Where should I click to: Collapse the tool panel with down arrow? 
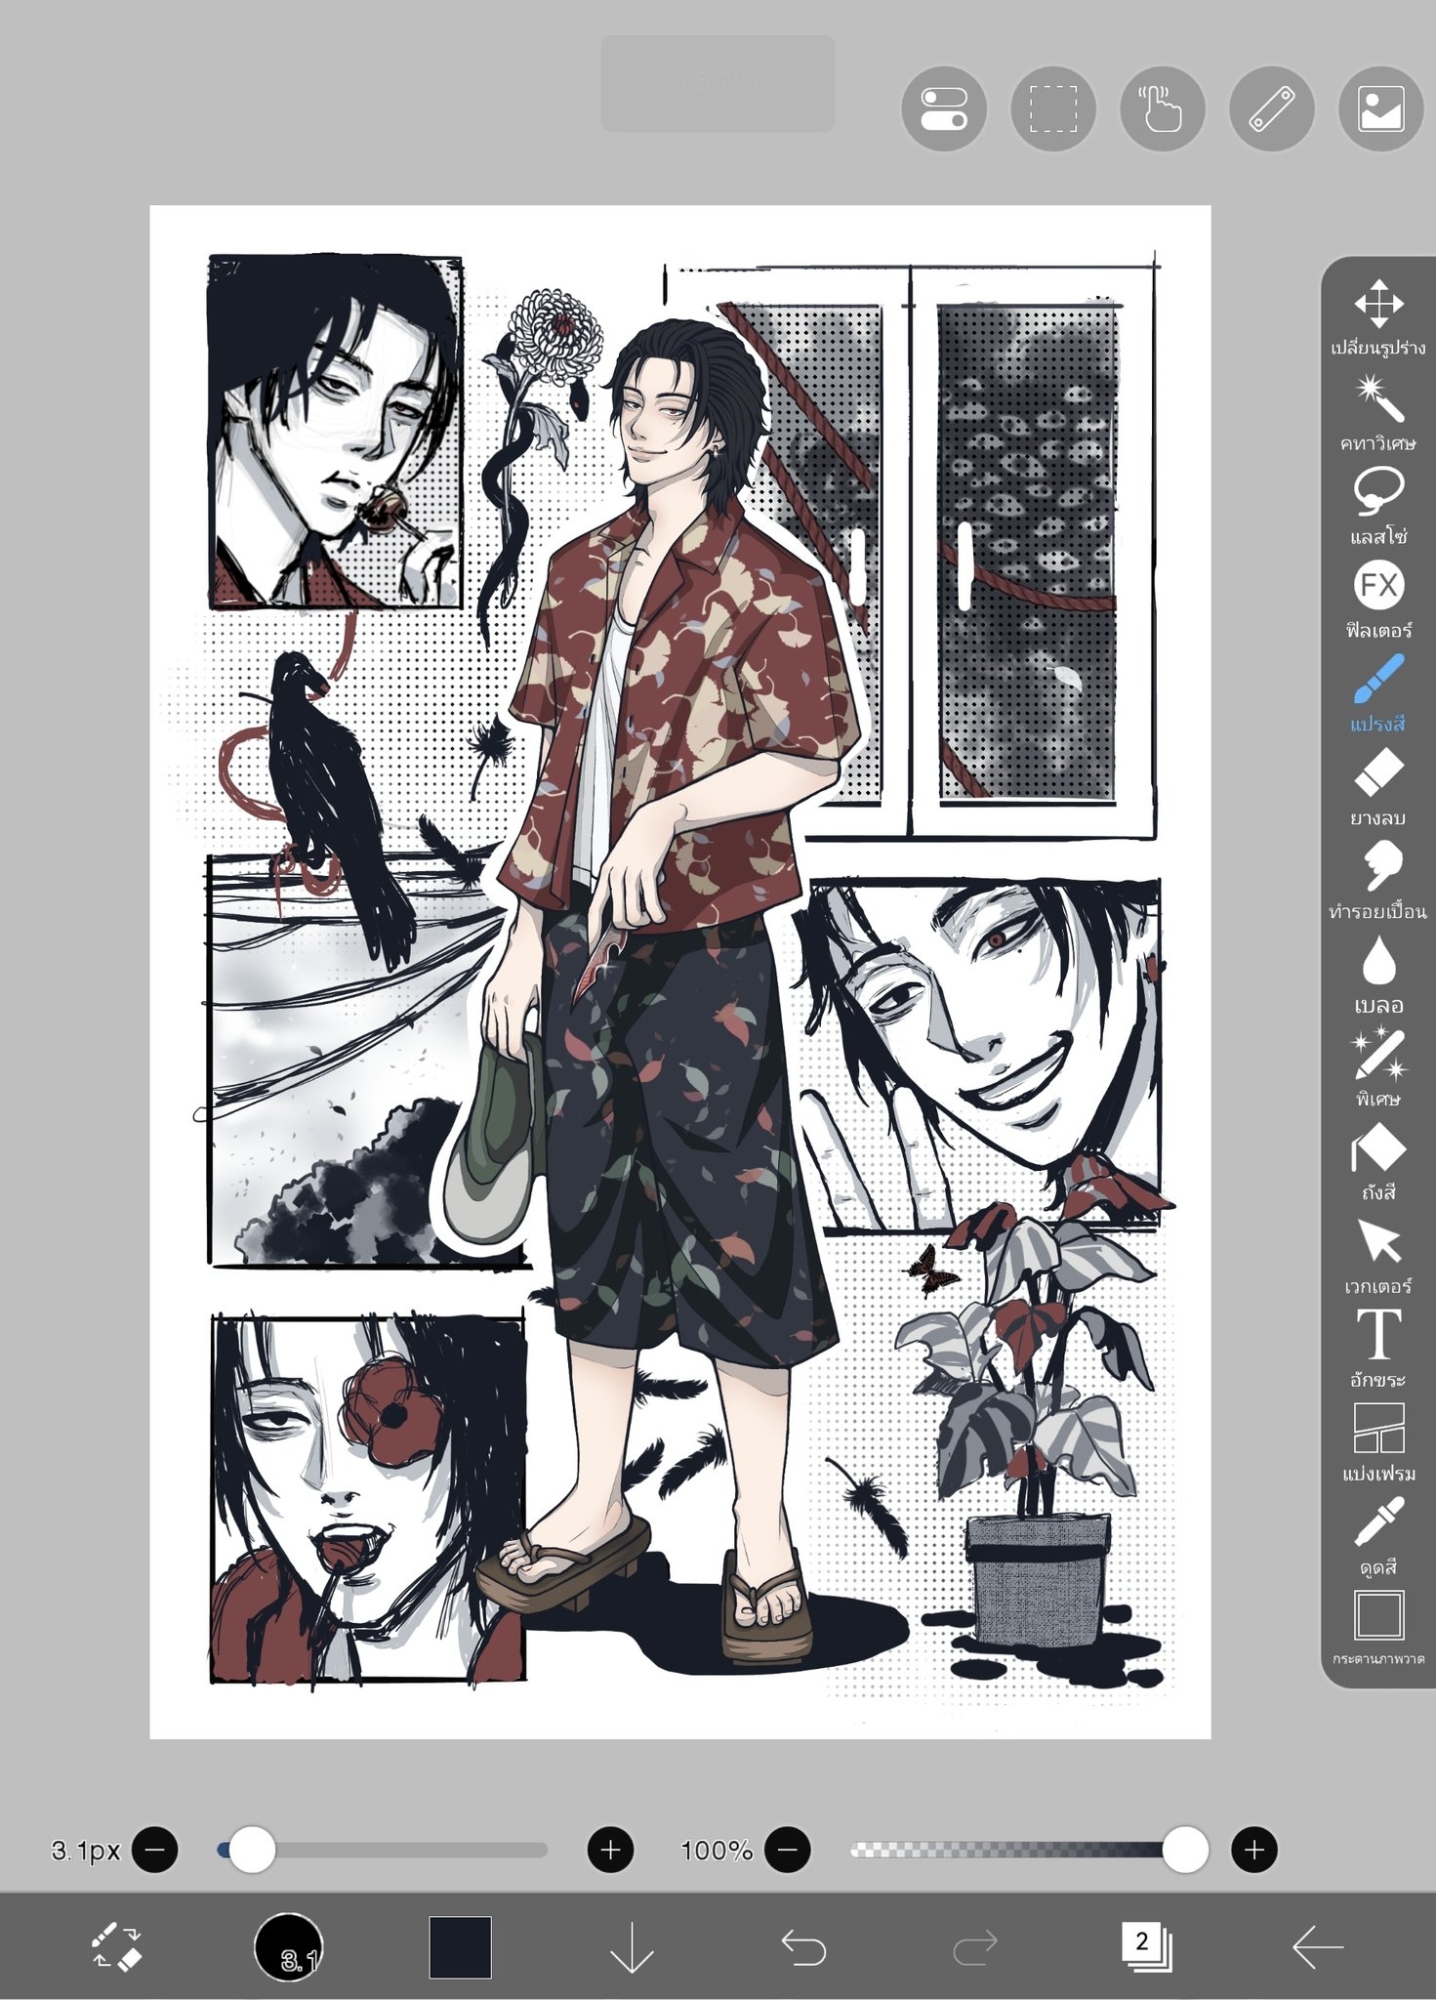[x=631, y=1947]
